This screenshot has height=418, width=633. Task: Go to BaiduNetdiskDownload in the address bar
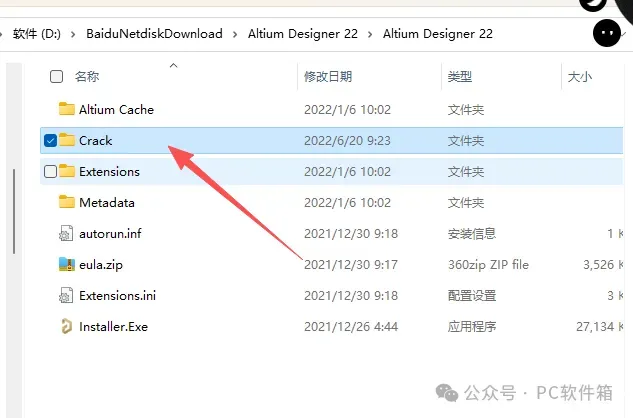coord(154,34)
